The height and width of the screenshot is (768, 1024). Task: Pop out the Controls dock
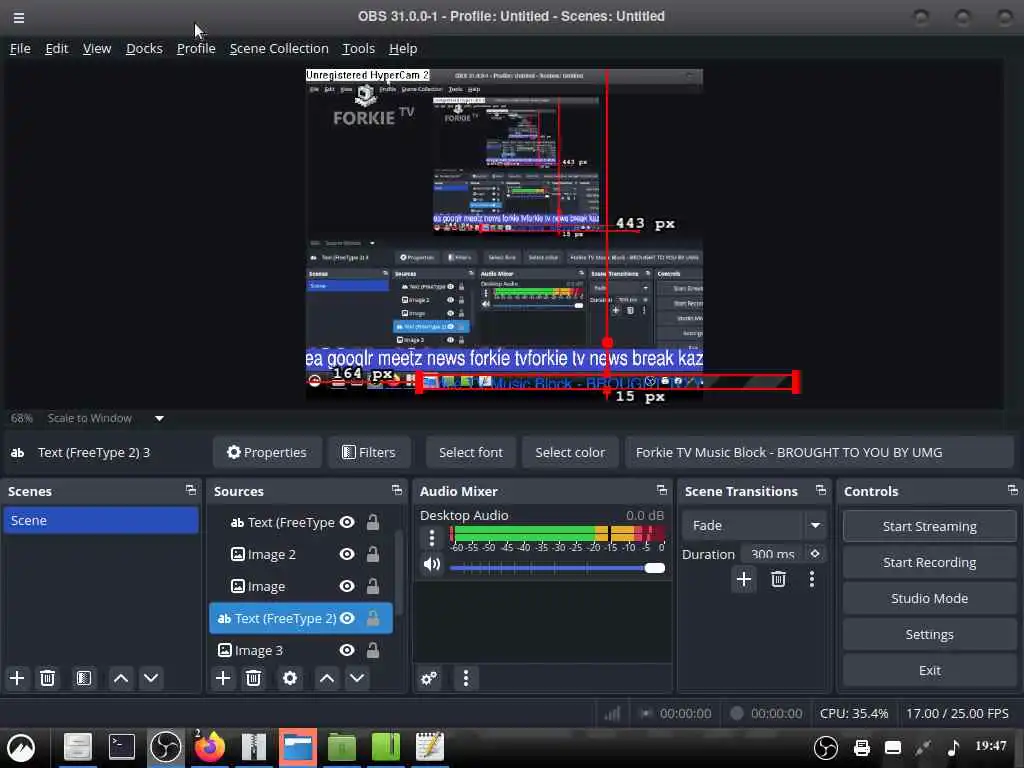click(x=1012, y=490)
